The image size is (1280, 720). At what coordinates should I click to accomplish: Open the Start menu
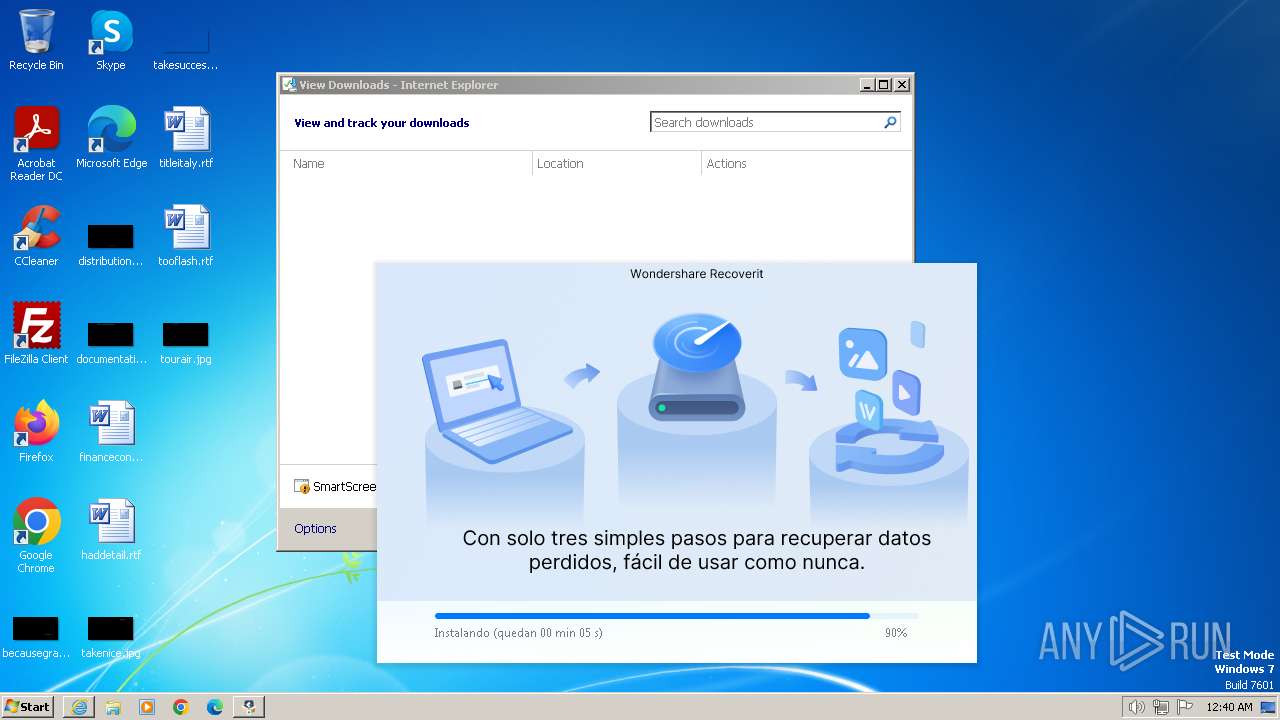pyautogui.click(x=28, y=707)
